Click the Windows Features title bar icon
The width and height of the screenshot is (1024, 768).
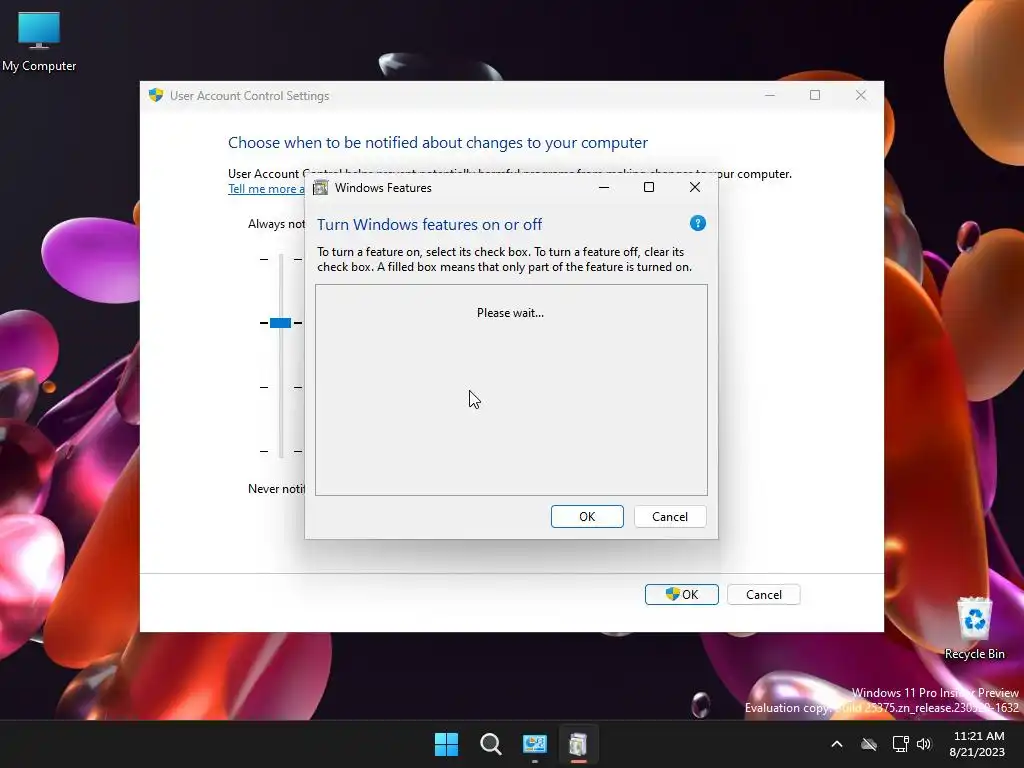pos(321,188)
